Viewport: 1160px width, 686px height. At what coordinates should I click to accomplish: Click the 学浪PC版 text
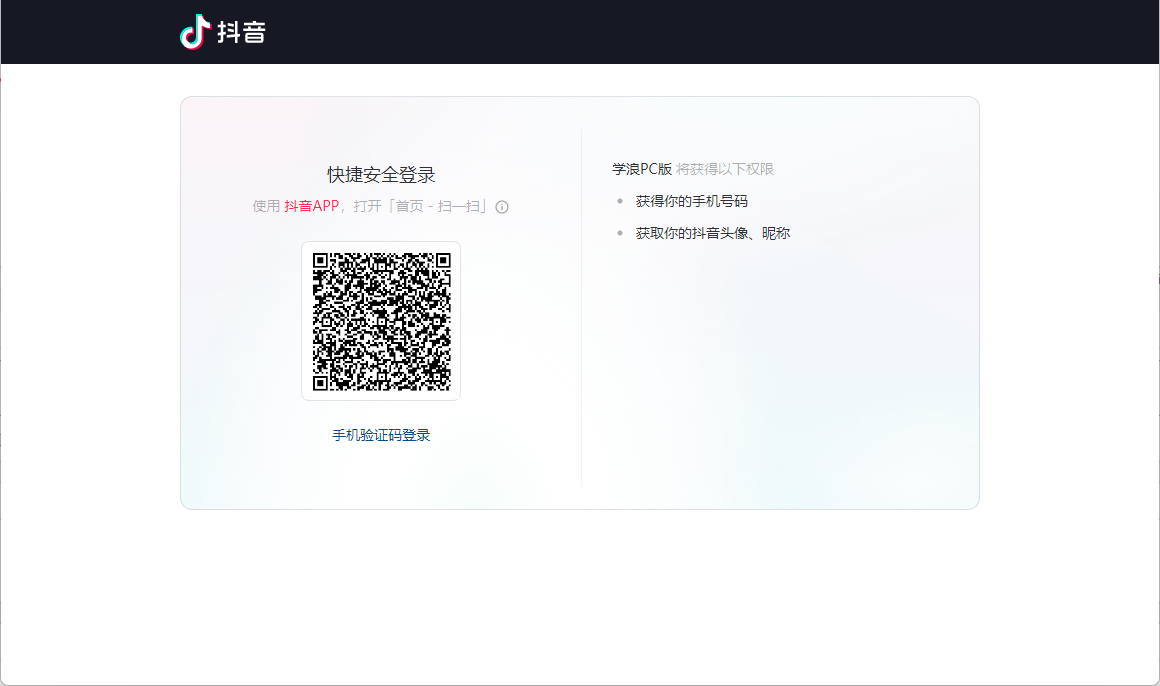[641, 169]
